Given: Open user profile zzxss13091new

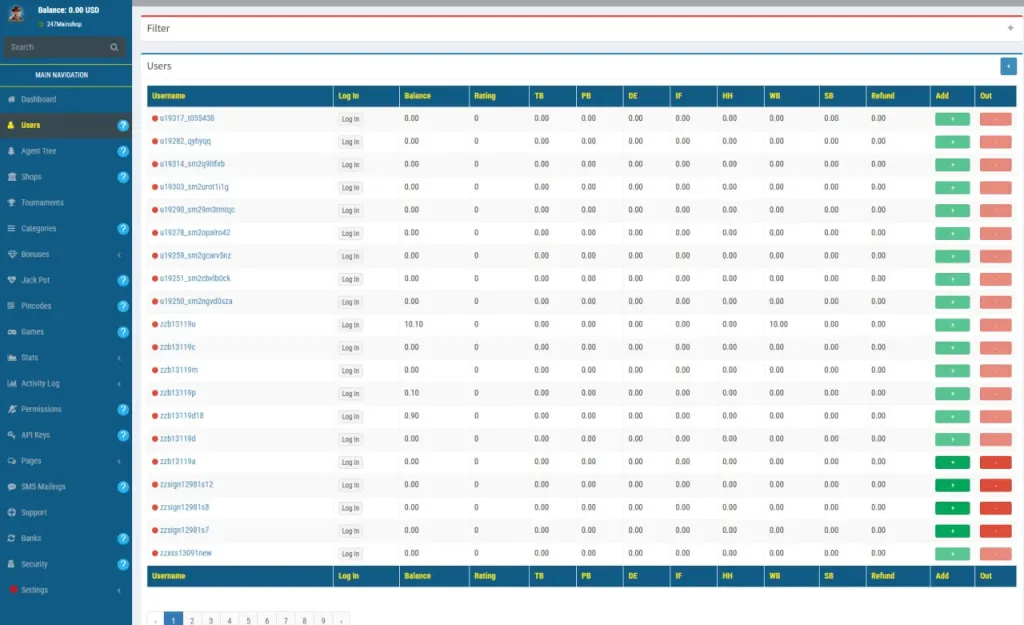Looking at the screenshot, I should point(186,553).
